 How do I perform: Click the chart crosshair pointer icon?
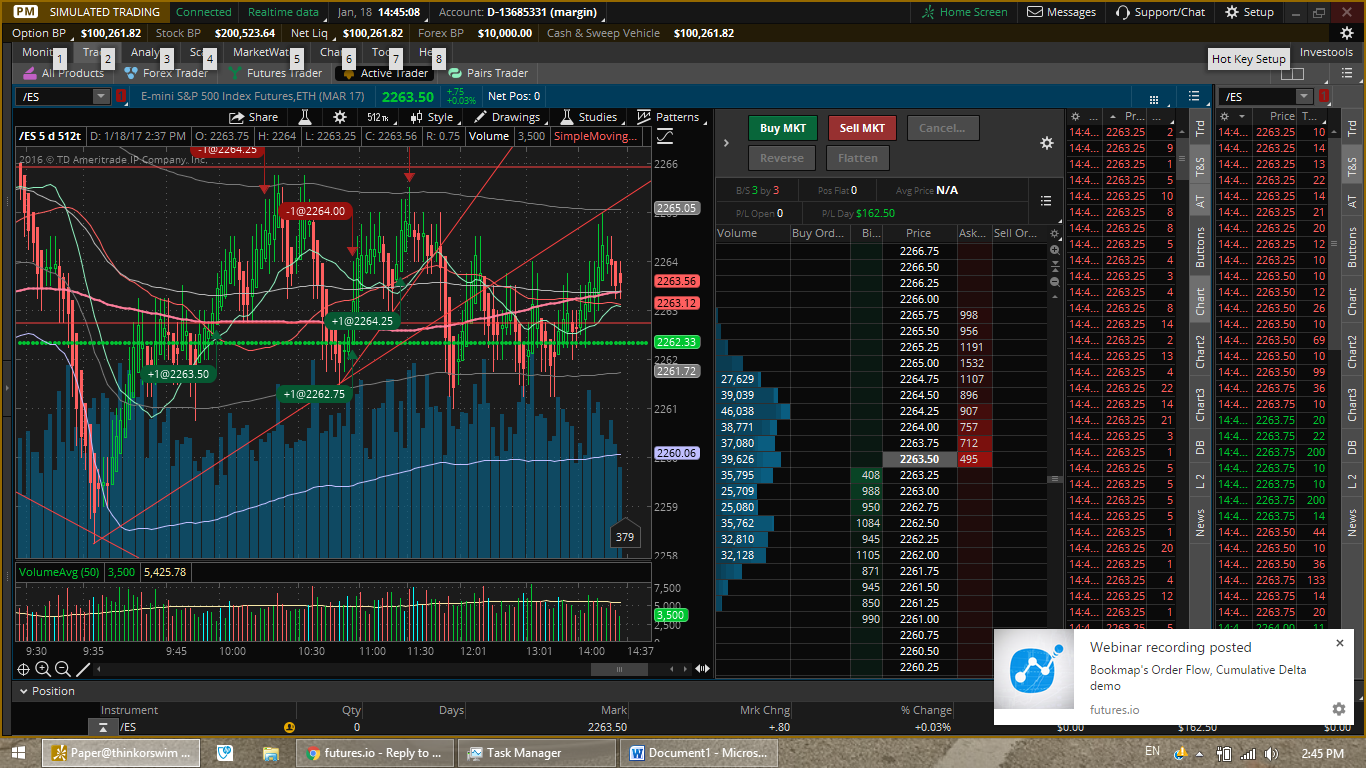pos(24,669)
